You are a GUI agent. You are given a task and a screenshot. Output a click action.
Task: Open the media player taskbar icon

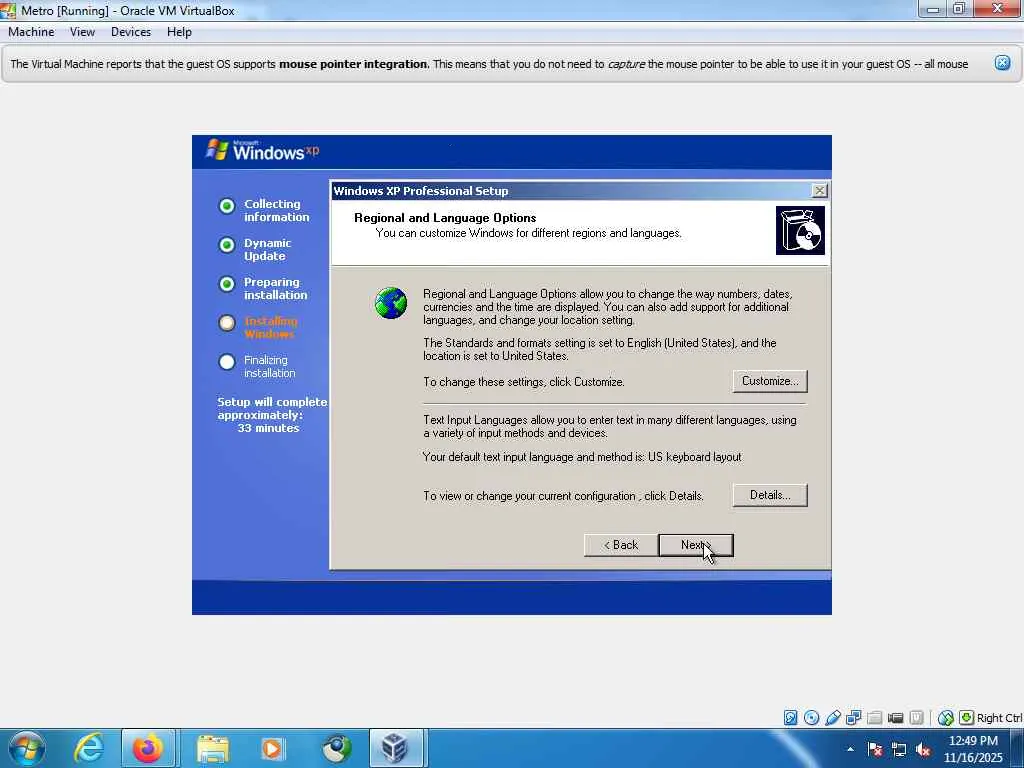pos(272,748)
